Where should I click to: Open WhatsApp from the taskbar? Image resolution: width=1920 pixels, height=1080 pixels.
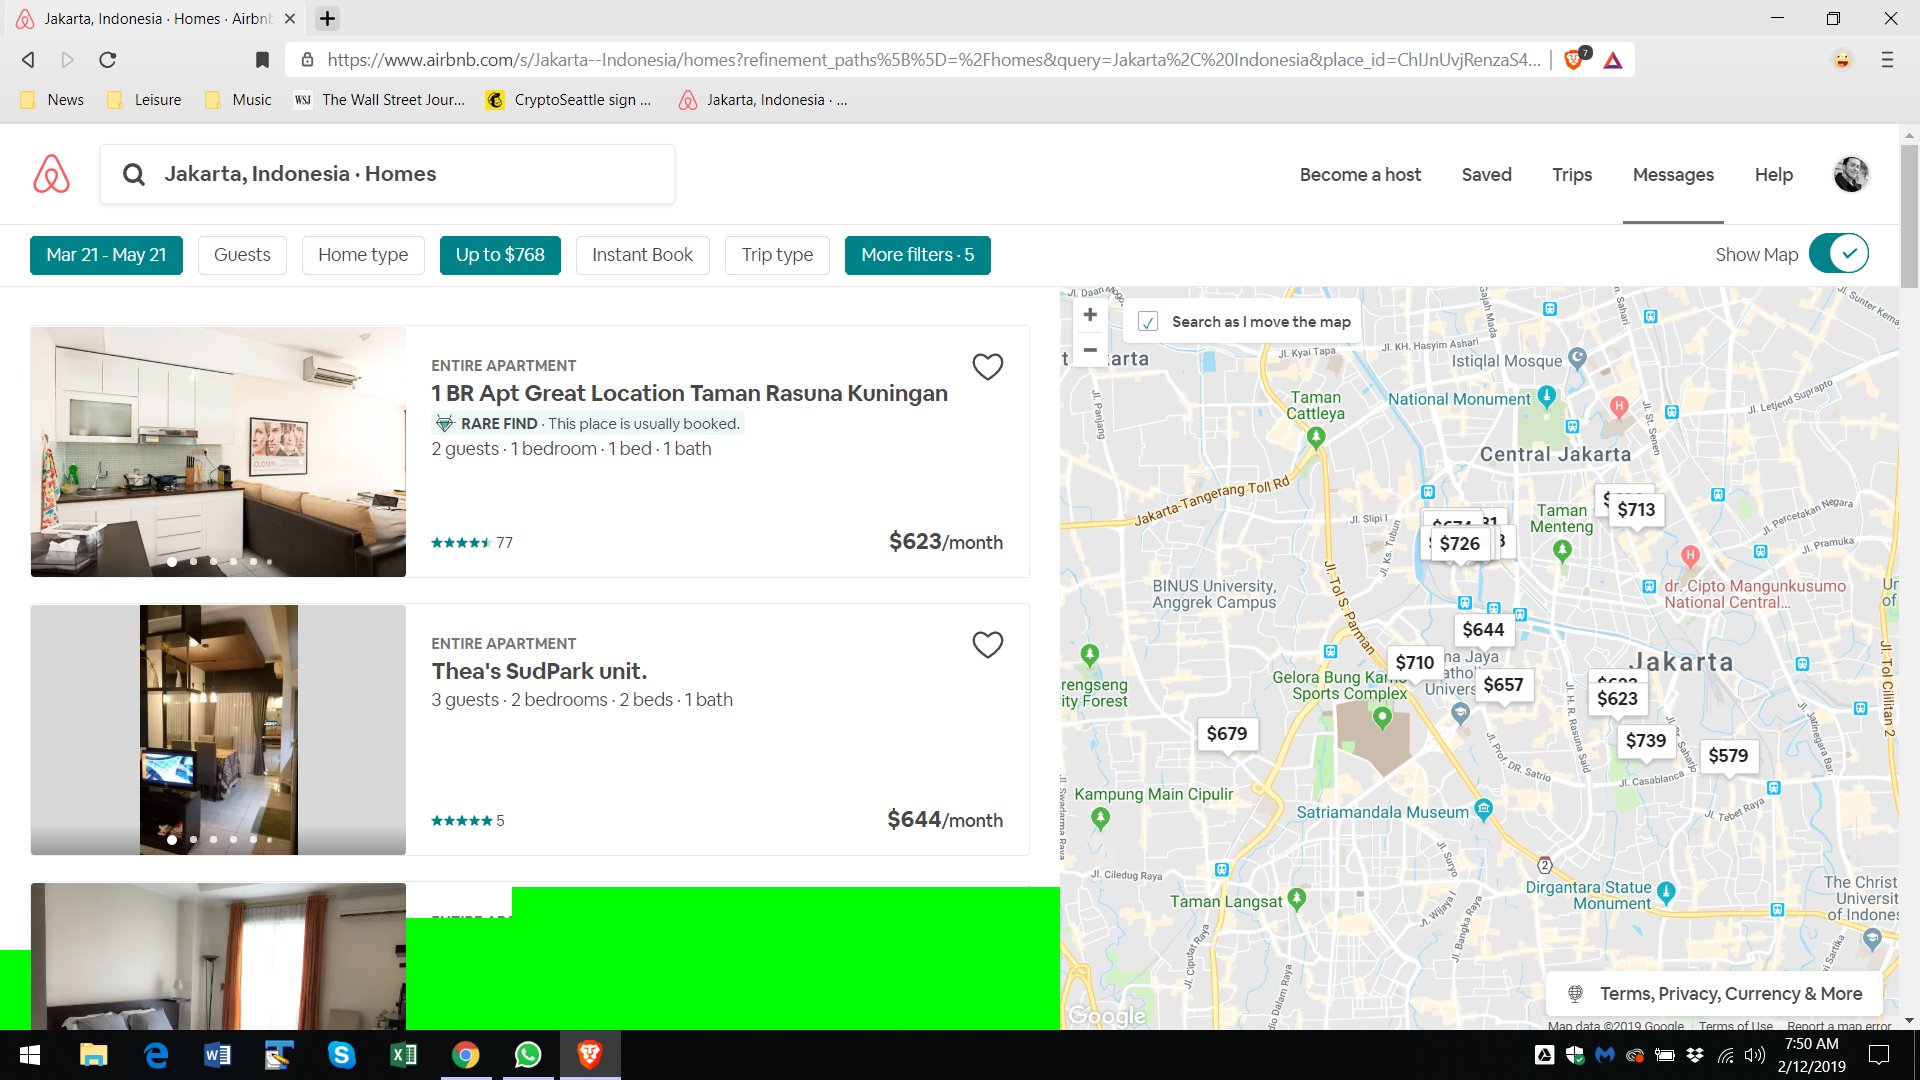(527, 1055)
